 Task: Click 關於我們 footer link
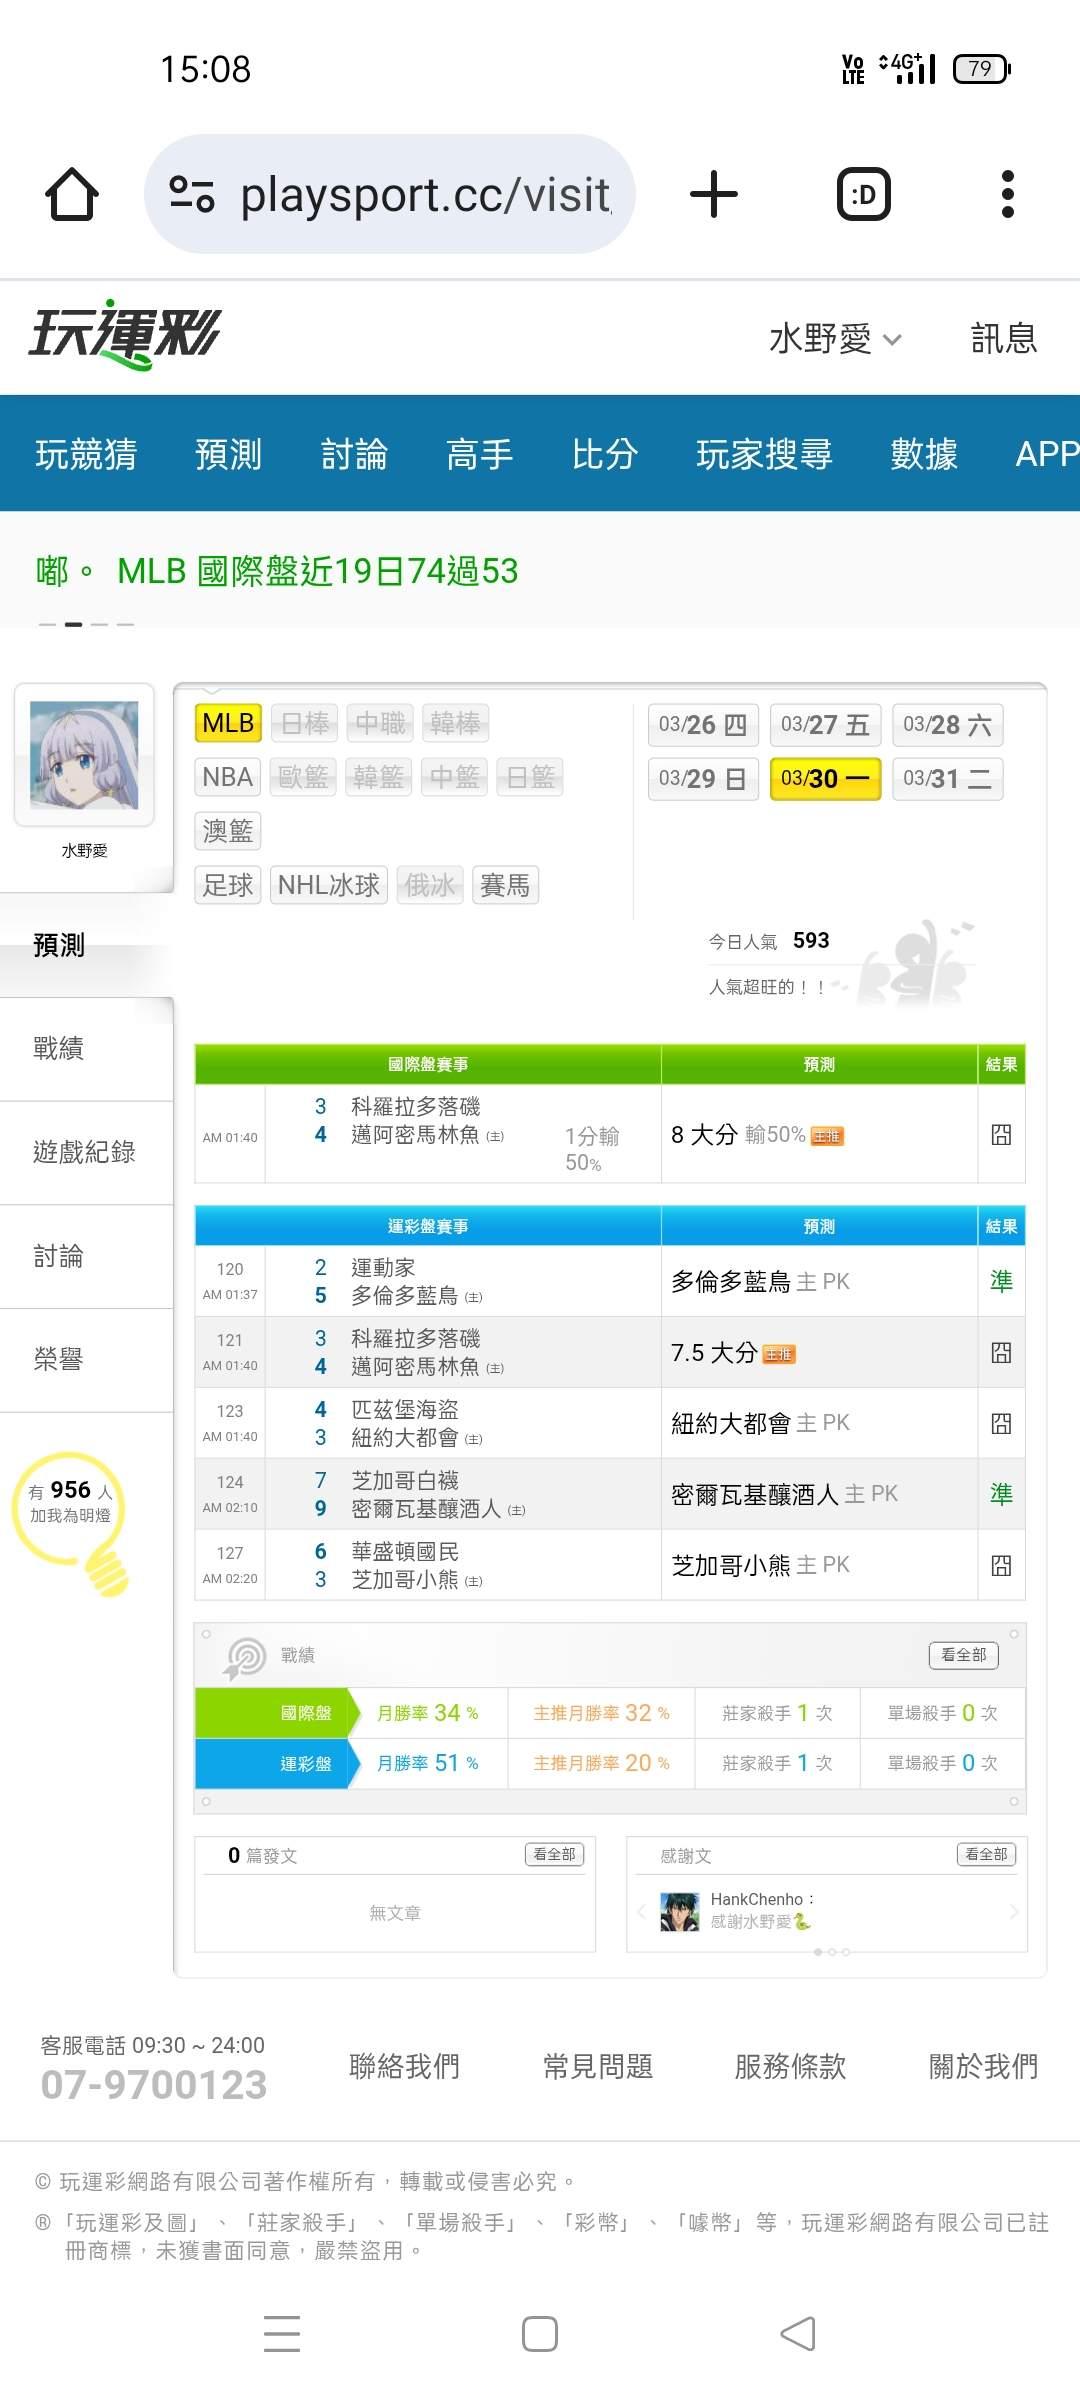point(984,2066)
